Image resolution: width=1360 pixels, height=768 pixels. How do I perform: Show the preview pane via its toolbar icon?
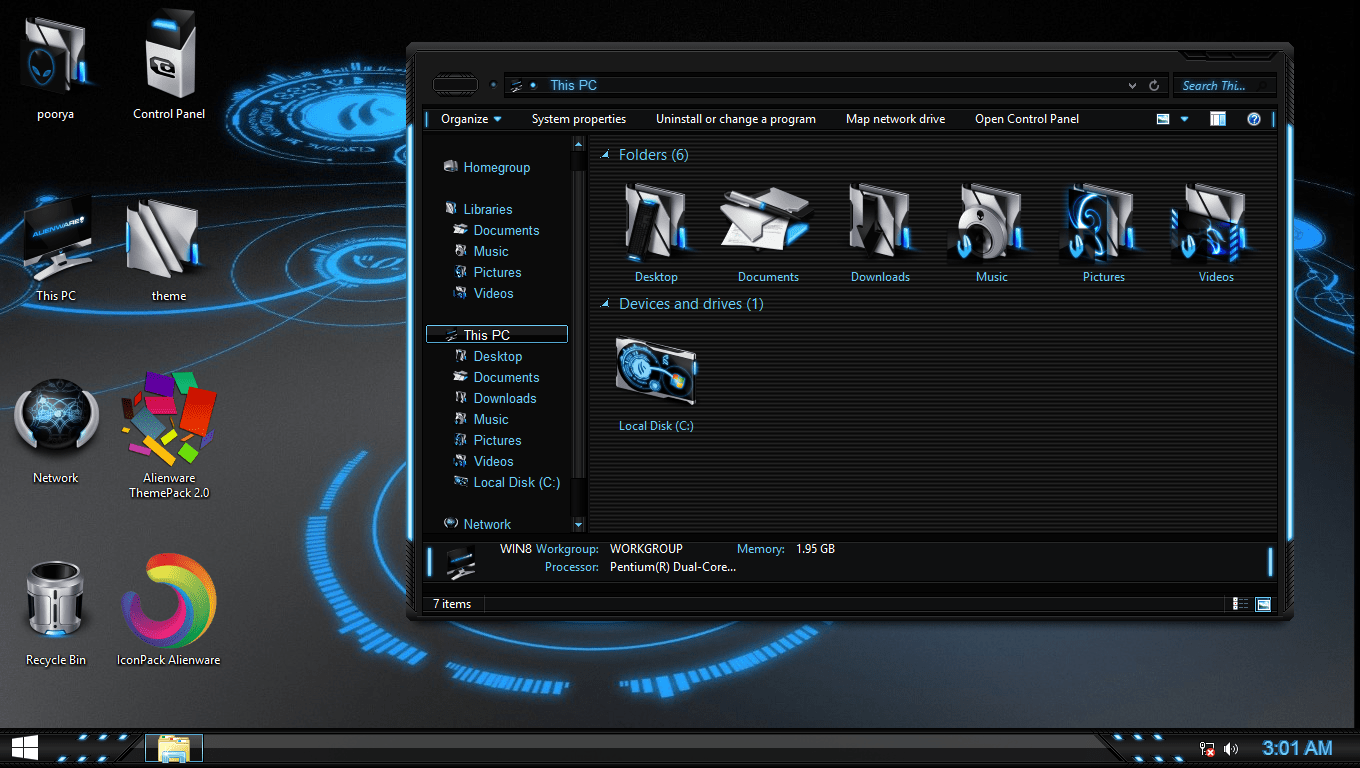(x=1217, y=119)
